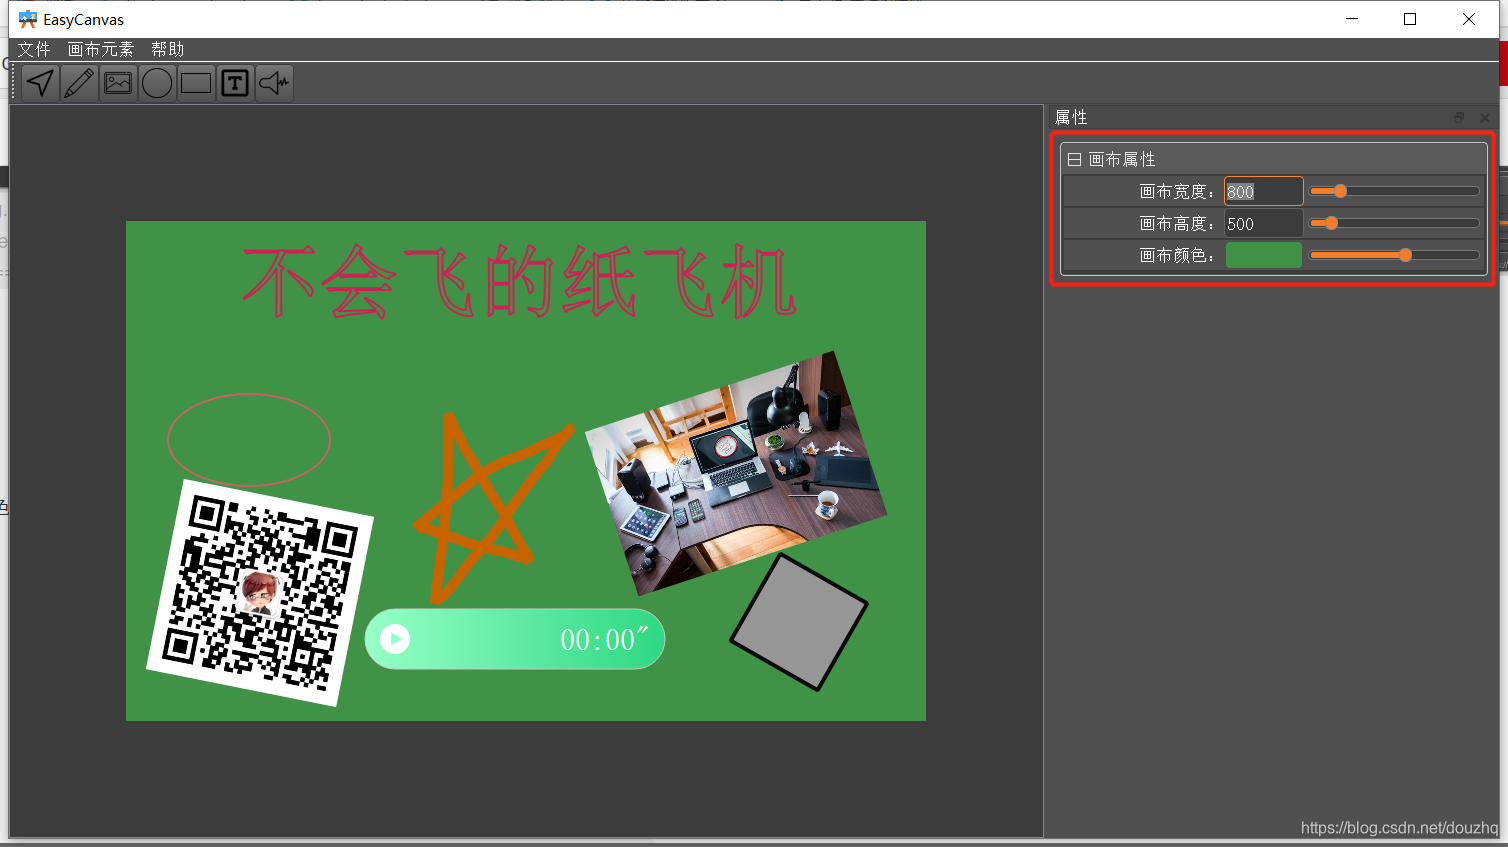
Task: Select the text tool
Action: pyautogui.click(x=234, y=83)
